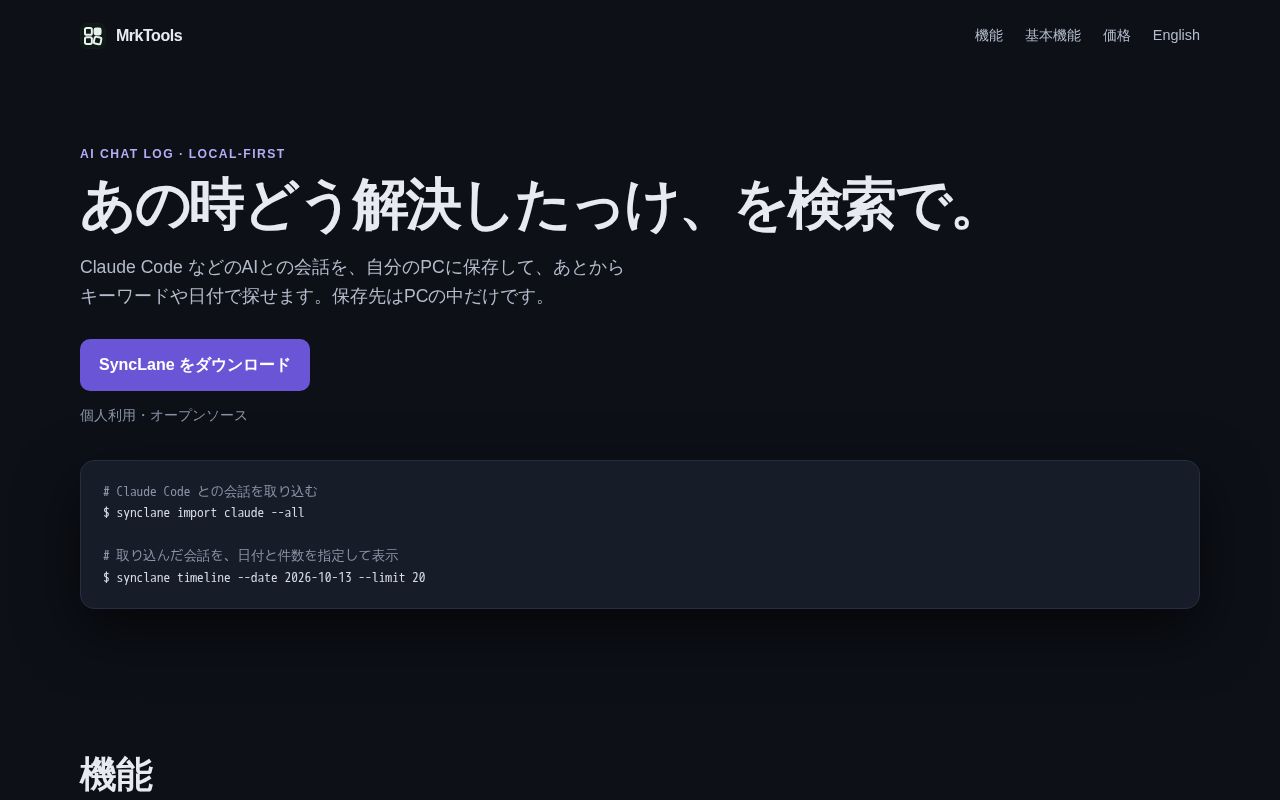Jump to the 価格 nav section

1117,35
